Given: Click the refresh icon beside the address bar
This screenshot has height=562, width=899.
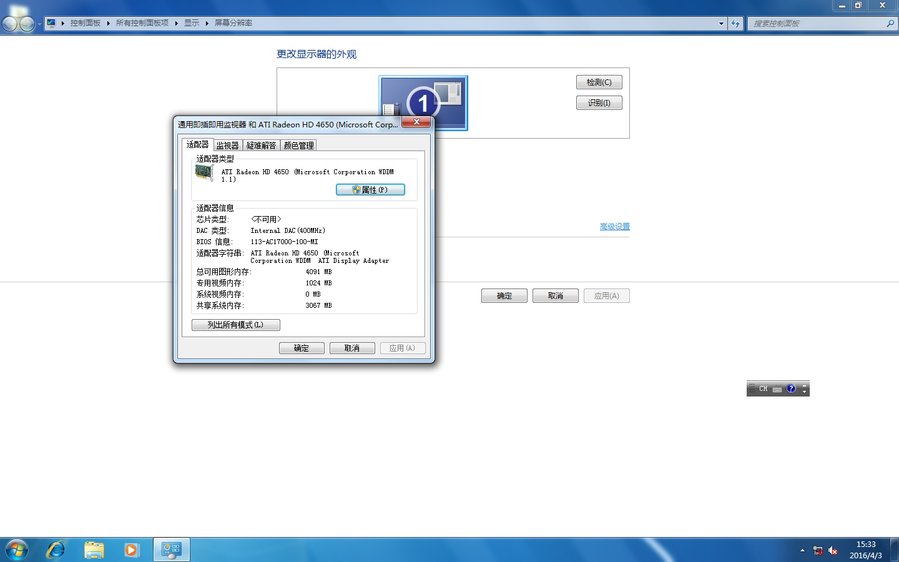Looking at the screenshot, I should 735,22.
